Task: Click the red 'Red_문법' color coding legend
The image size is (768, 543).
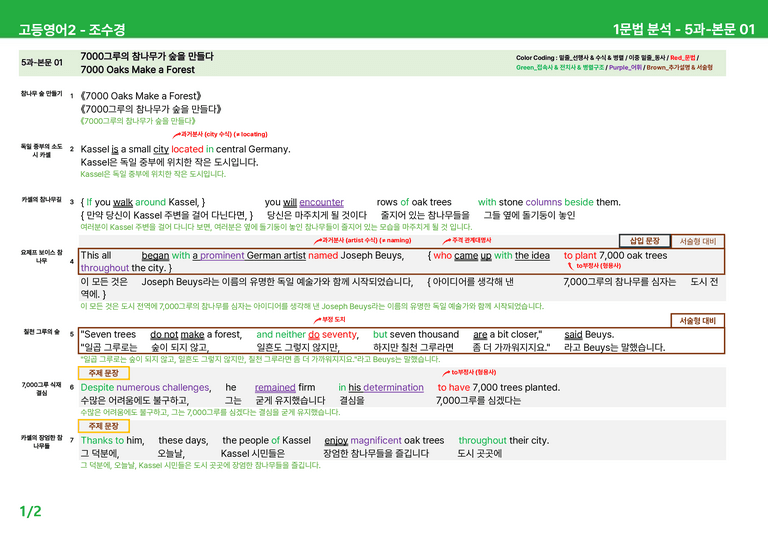Action: [x=683, y=58]
